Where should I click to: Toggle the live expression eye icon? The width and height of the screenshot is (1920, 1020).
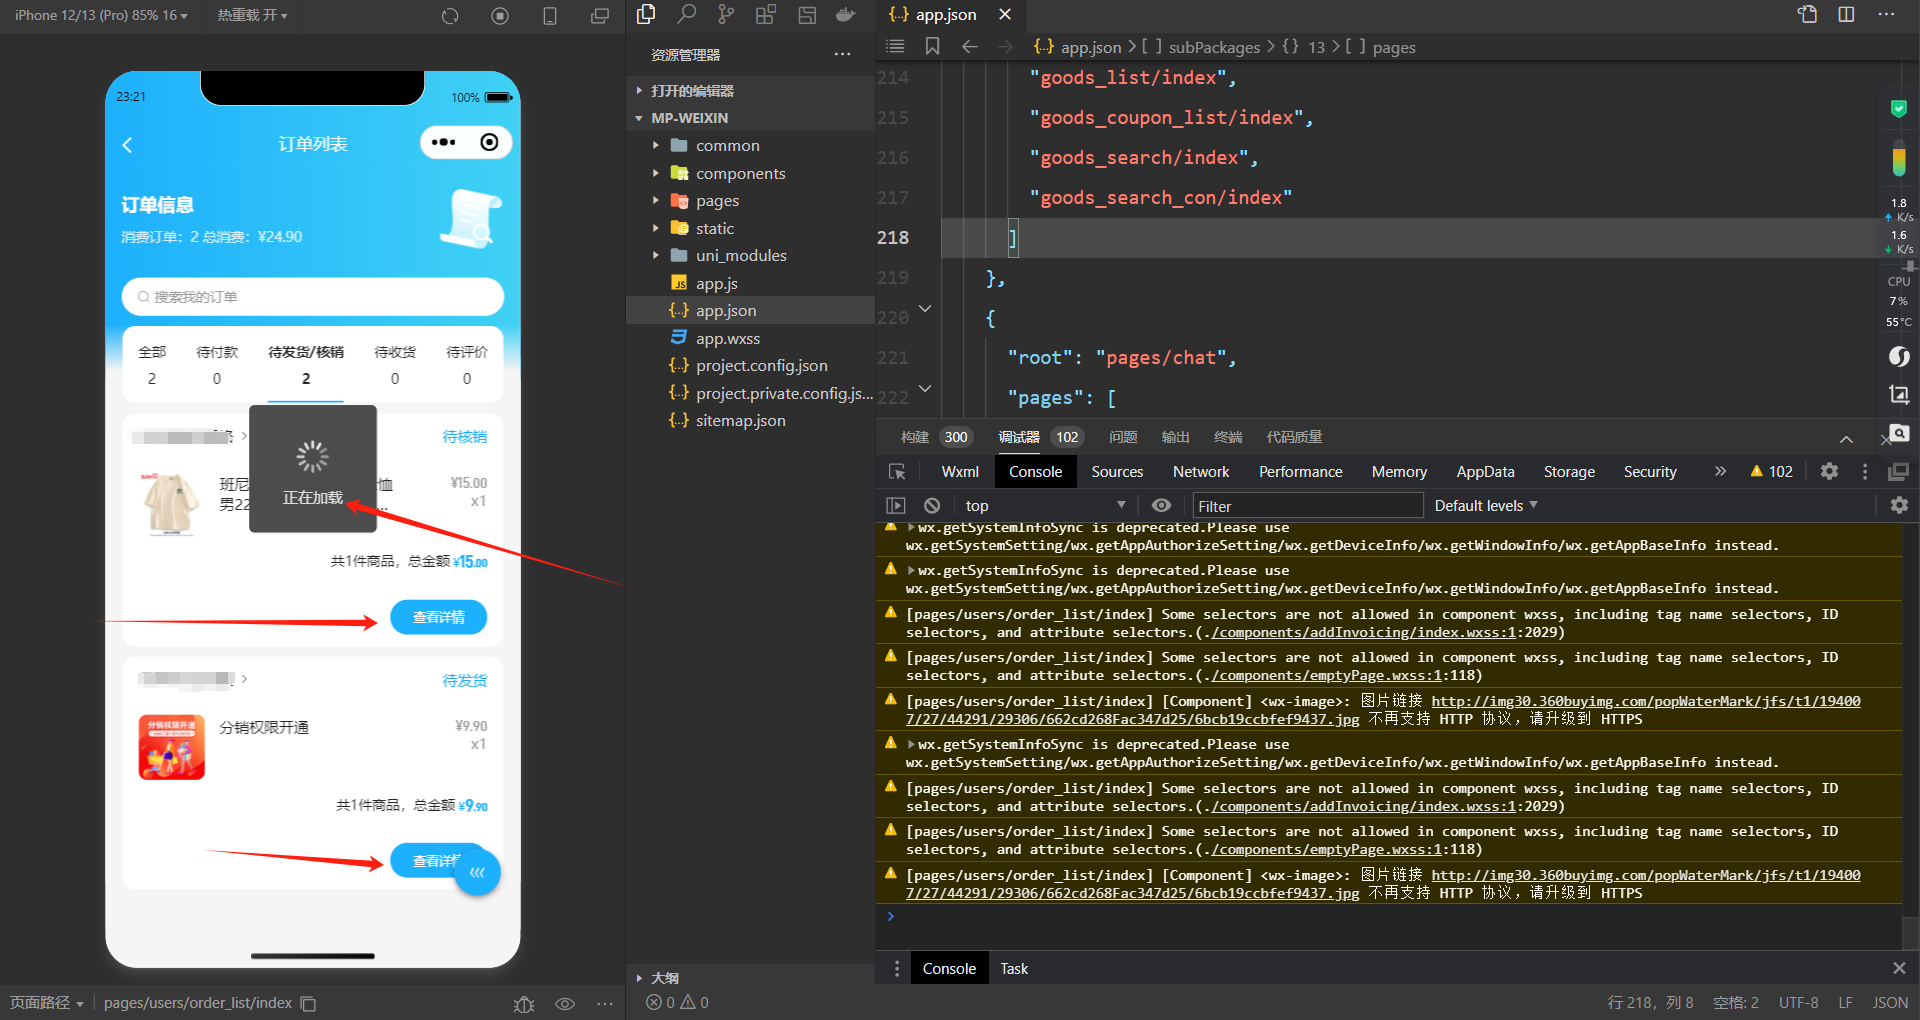coord(1161,506)
